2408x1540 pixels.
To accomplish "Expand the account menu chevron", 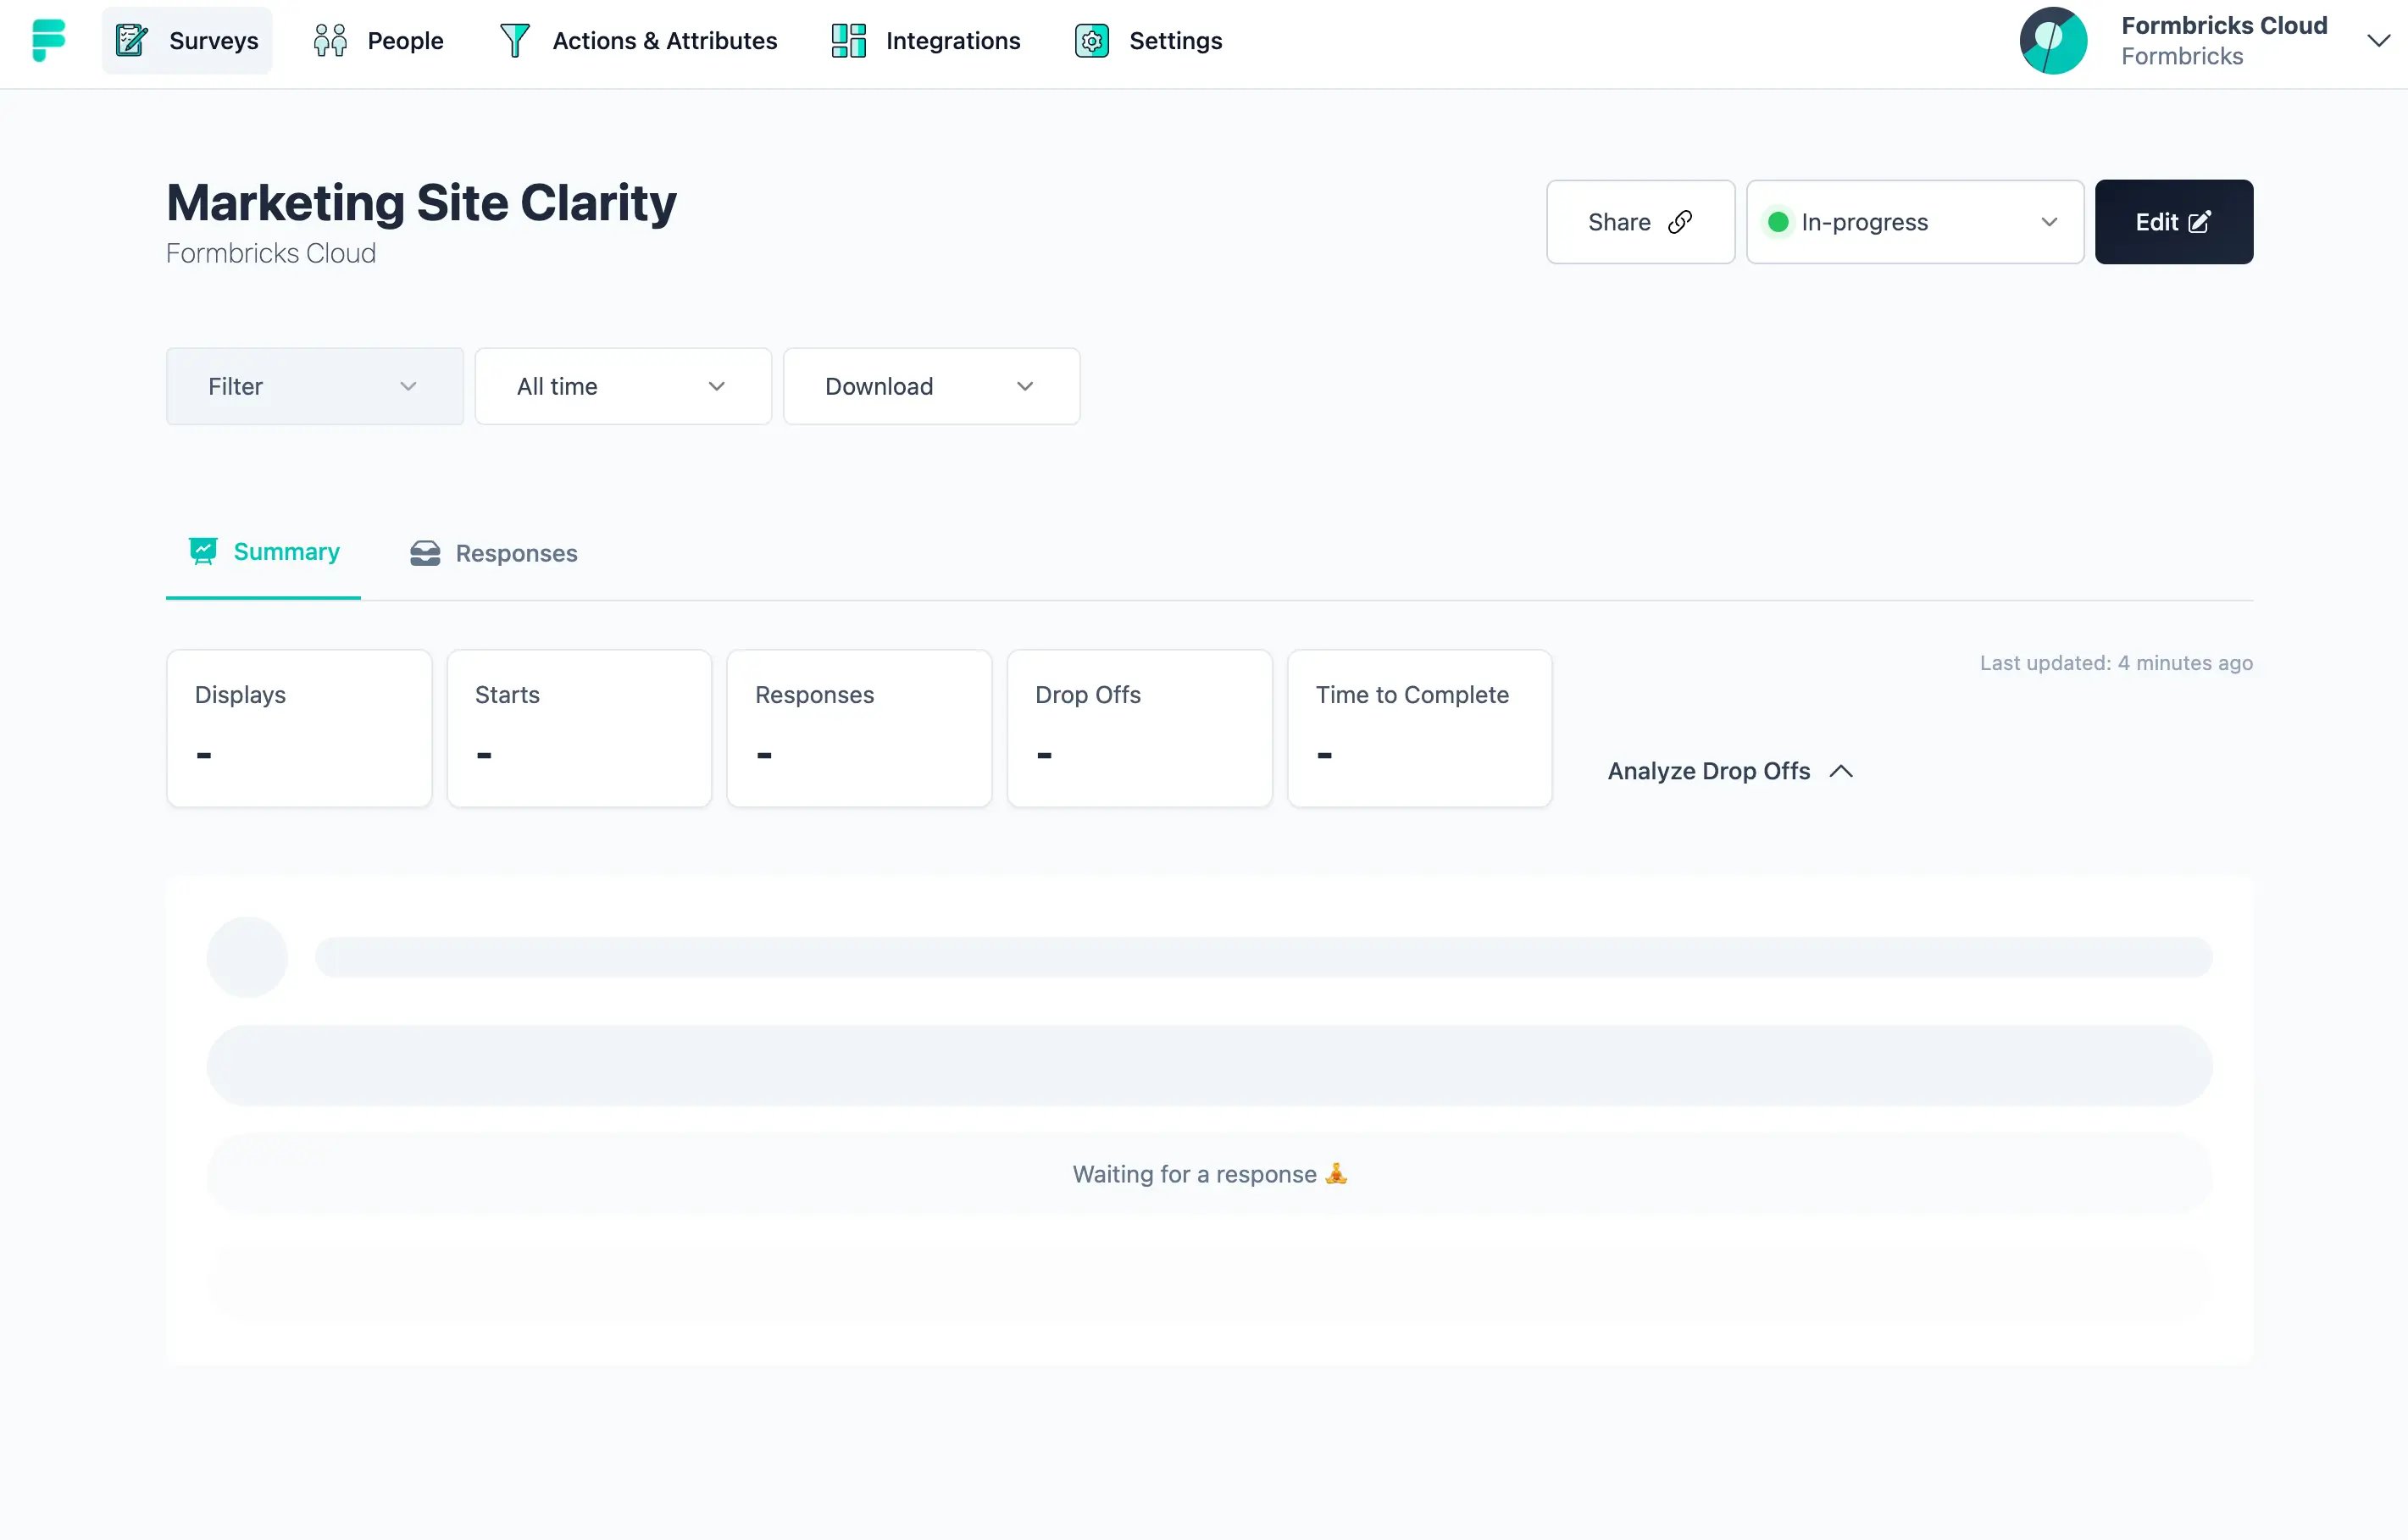I will click(2379, 40).
